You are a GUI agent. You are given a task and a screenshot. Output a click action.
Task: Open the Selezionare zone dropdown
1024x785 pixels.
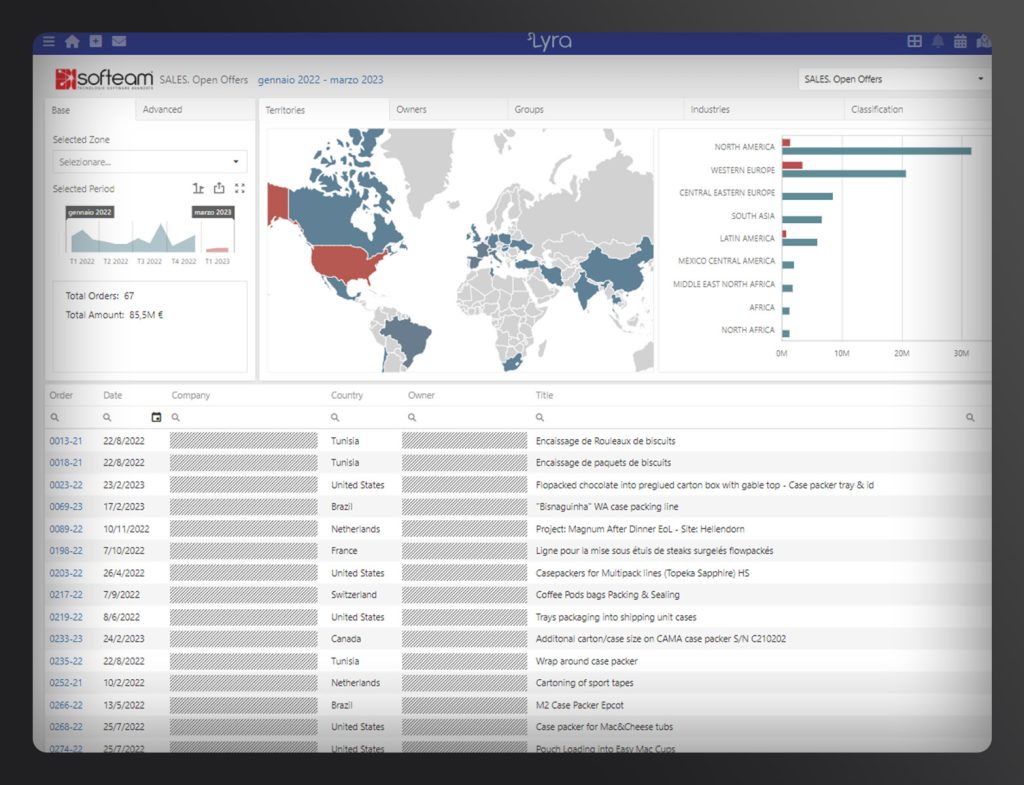[149, 161]
